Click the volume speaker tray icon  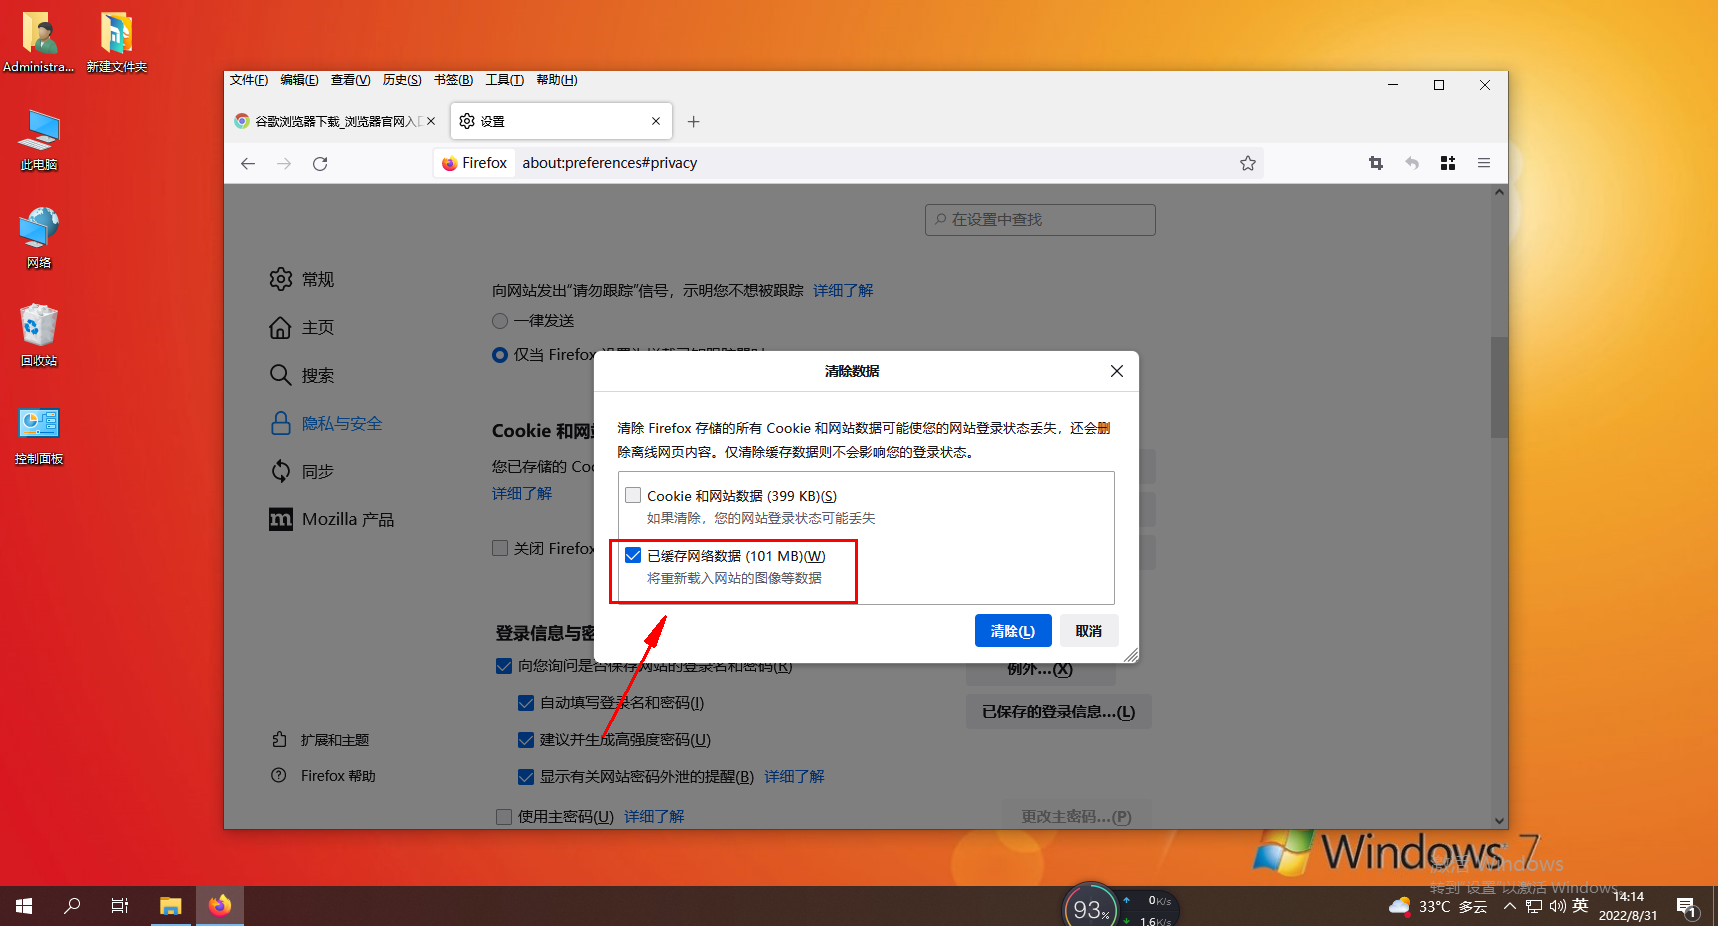pos(1557,907)
